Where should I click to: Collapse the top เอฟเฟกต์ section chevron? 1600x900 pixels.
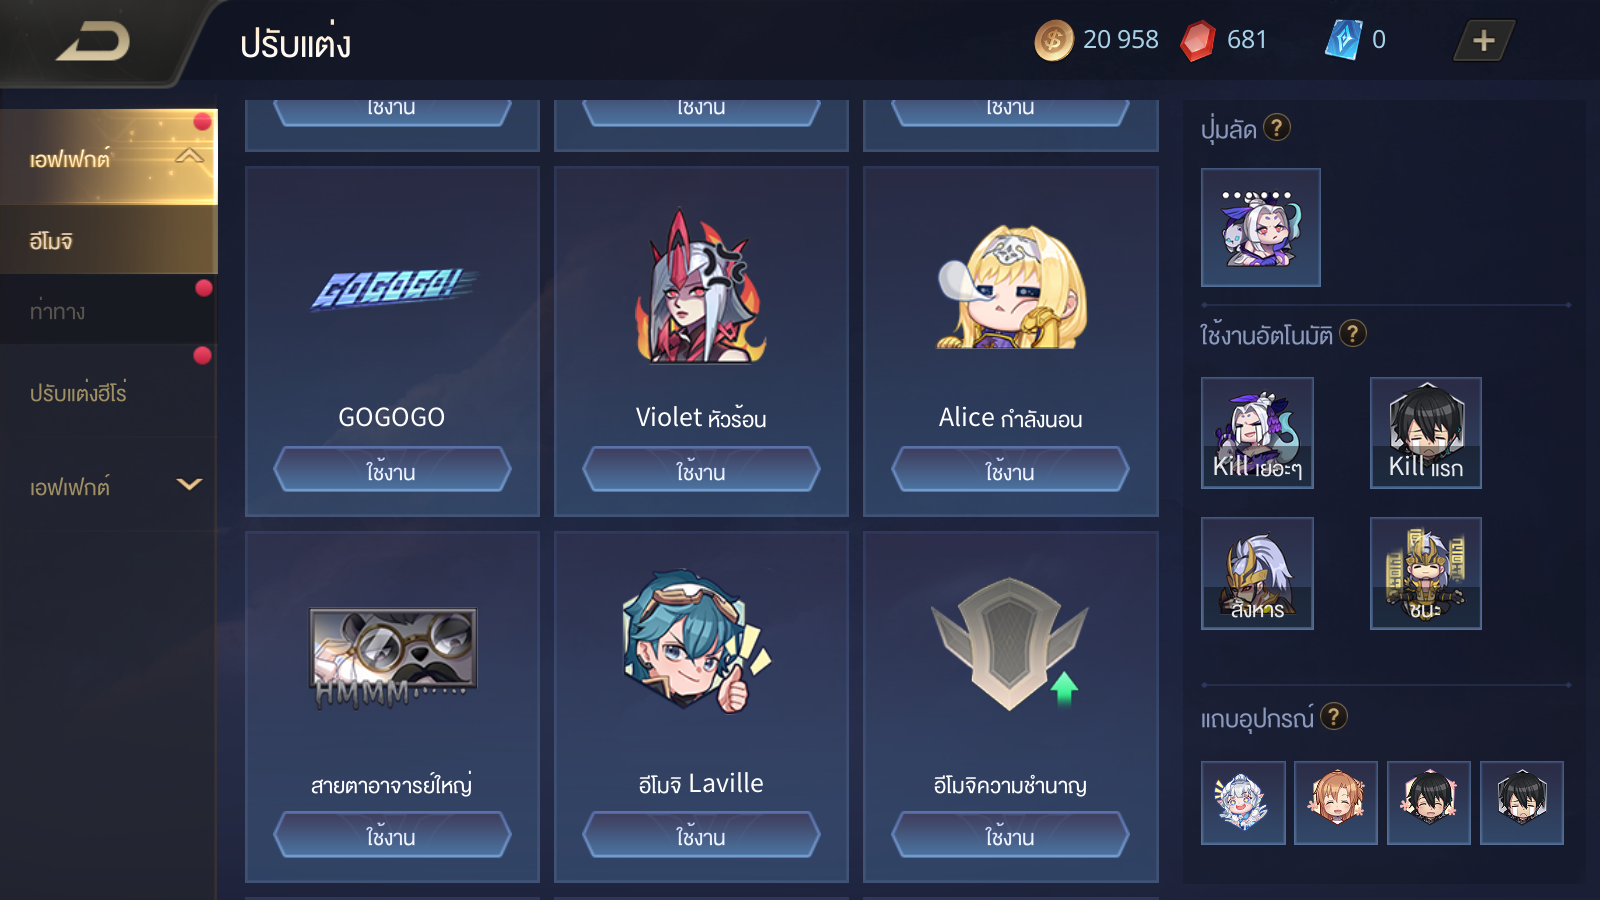(189, 156)
